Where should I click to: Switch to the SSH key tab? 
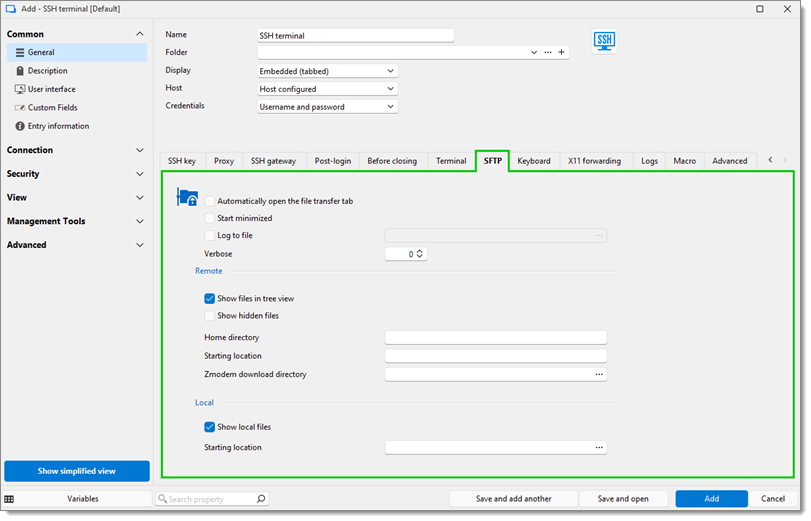pos(182,161)
